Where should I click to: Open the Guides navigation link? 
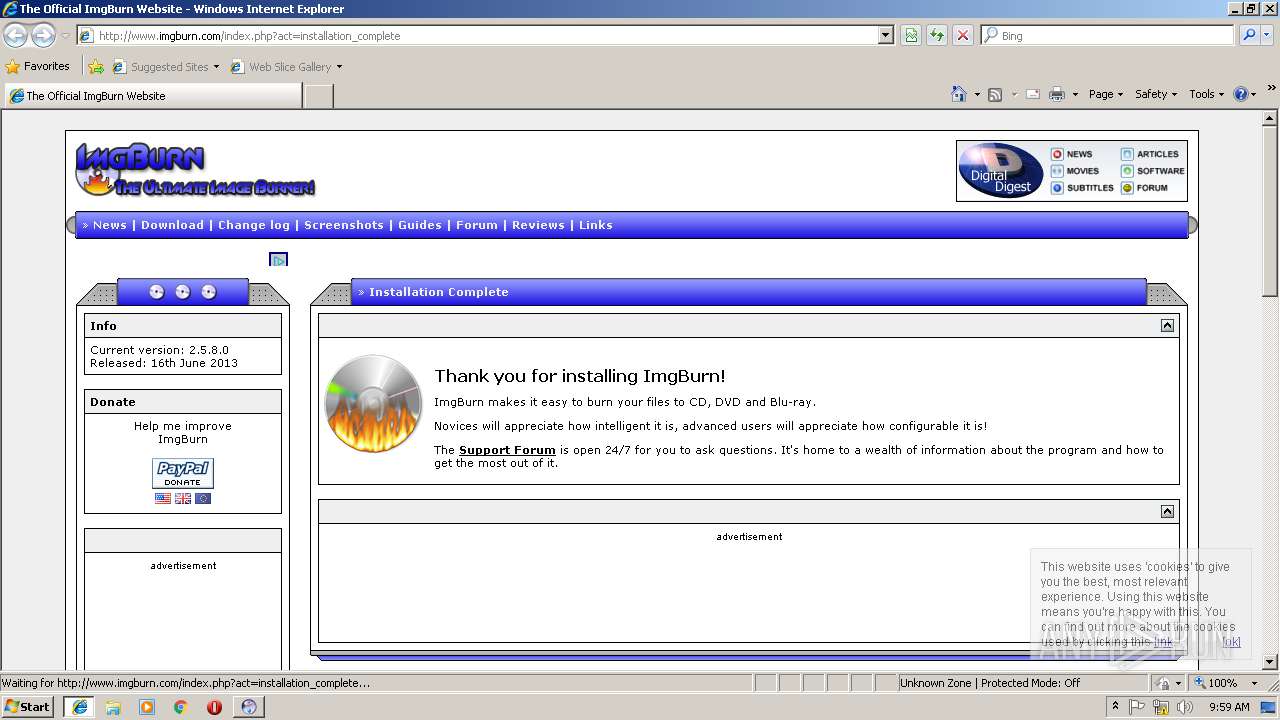tap(420, 225)
